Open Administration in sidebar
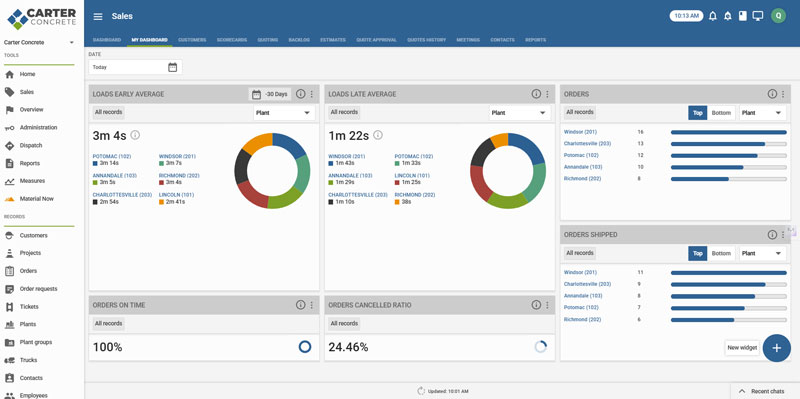 [x=39, y=128]
